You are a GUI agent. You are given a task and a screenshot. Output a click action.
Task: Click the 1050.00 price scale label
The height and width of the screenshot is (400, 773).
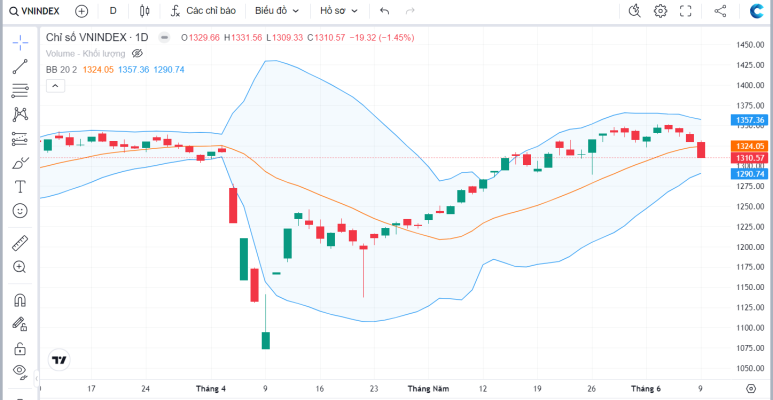(750, 368)
